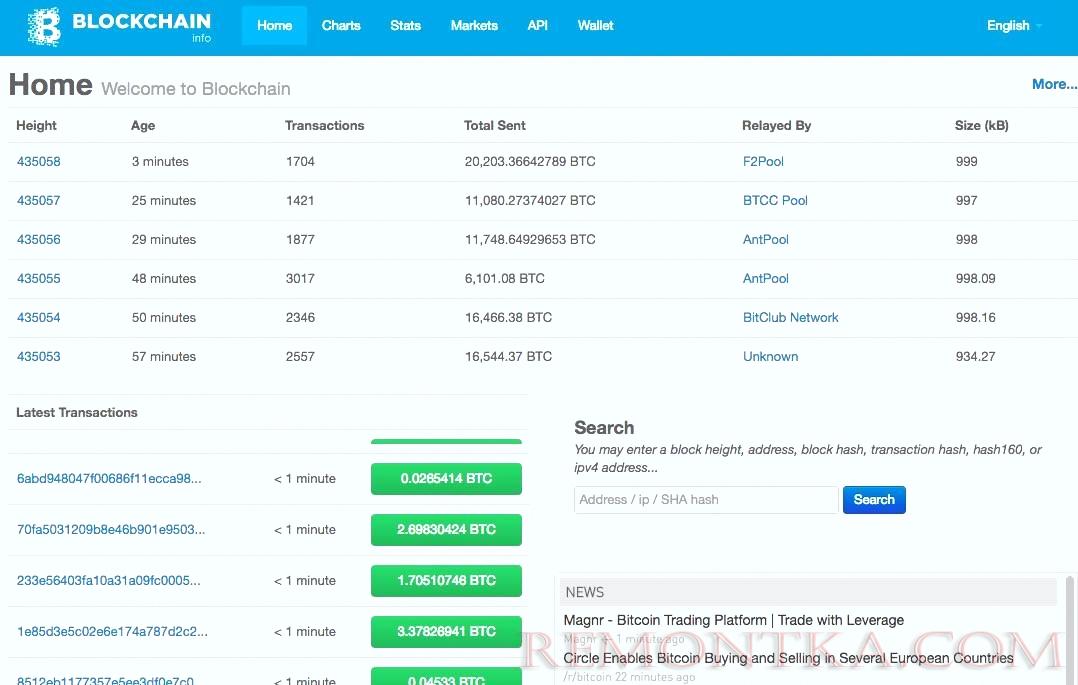1078x685 pixels.
Task: Open transaction 1e85d3e5c02e6e174a787d2c2...
Action: 112,631
